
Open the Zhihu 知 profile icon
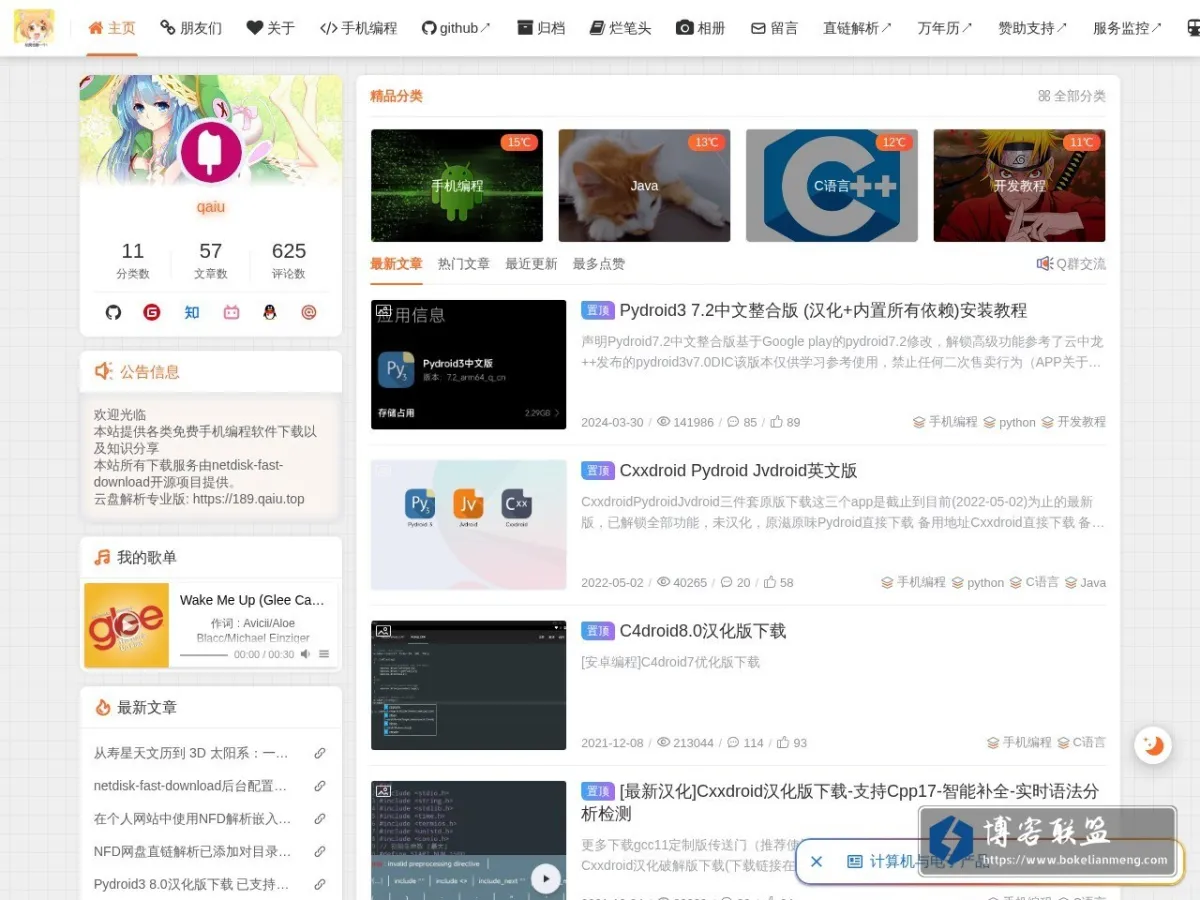point(191,312)
